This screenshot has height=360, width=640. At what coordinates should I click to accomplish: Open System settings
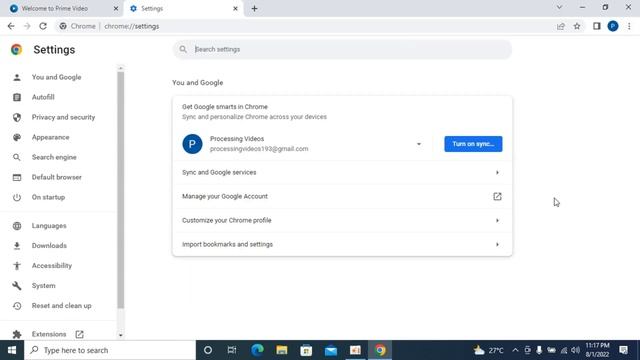point(43,286)
